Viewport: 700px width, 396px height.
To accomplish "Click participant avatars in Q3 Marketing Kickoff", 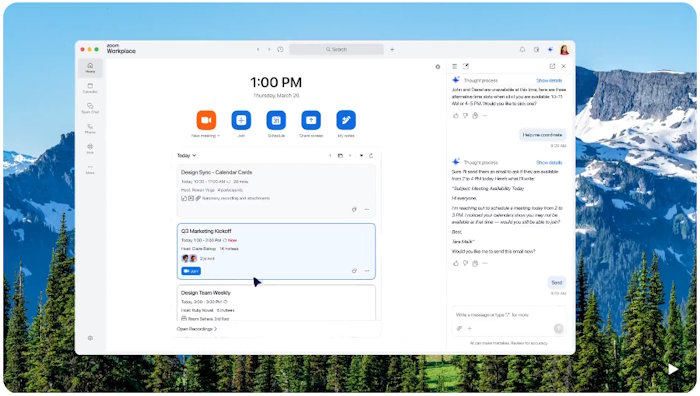I will point(189,258).
